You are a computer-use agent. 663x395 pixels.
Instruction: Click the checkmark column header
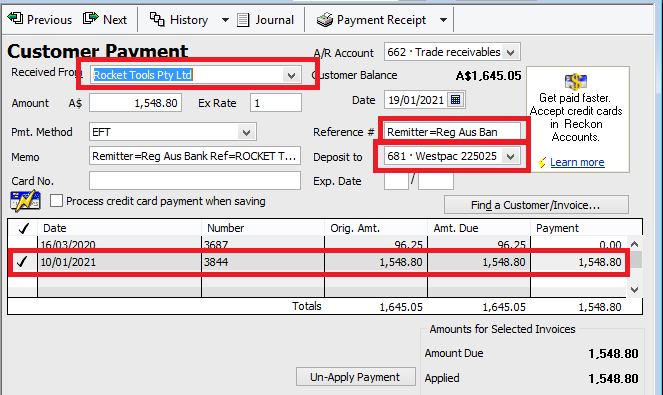[x=23, y=228]
